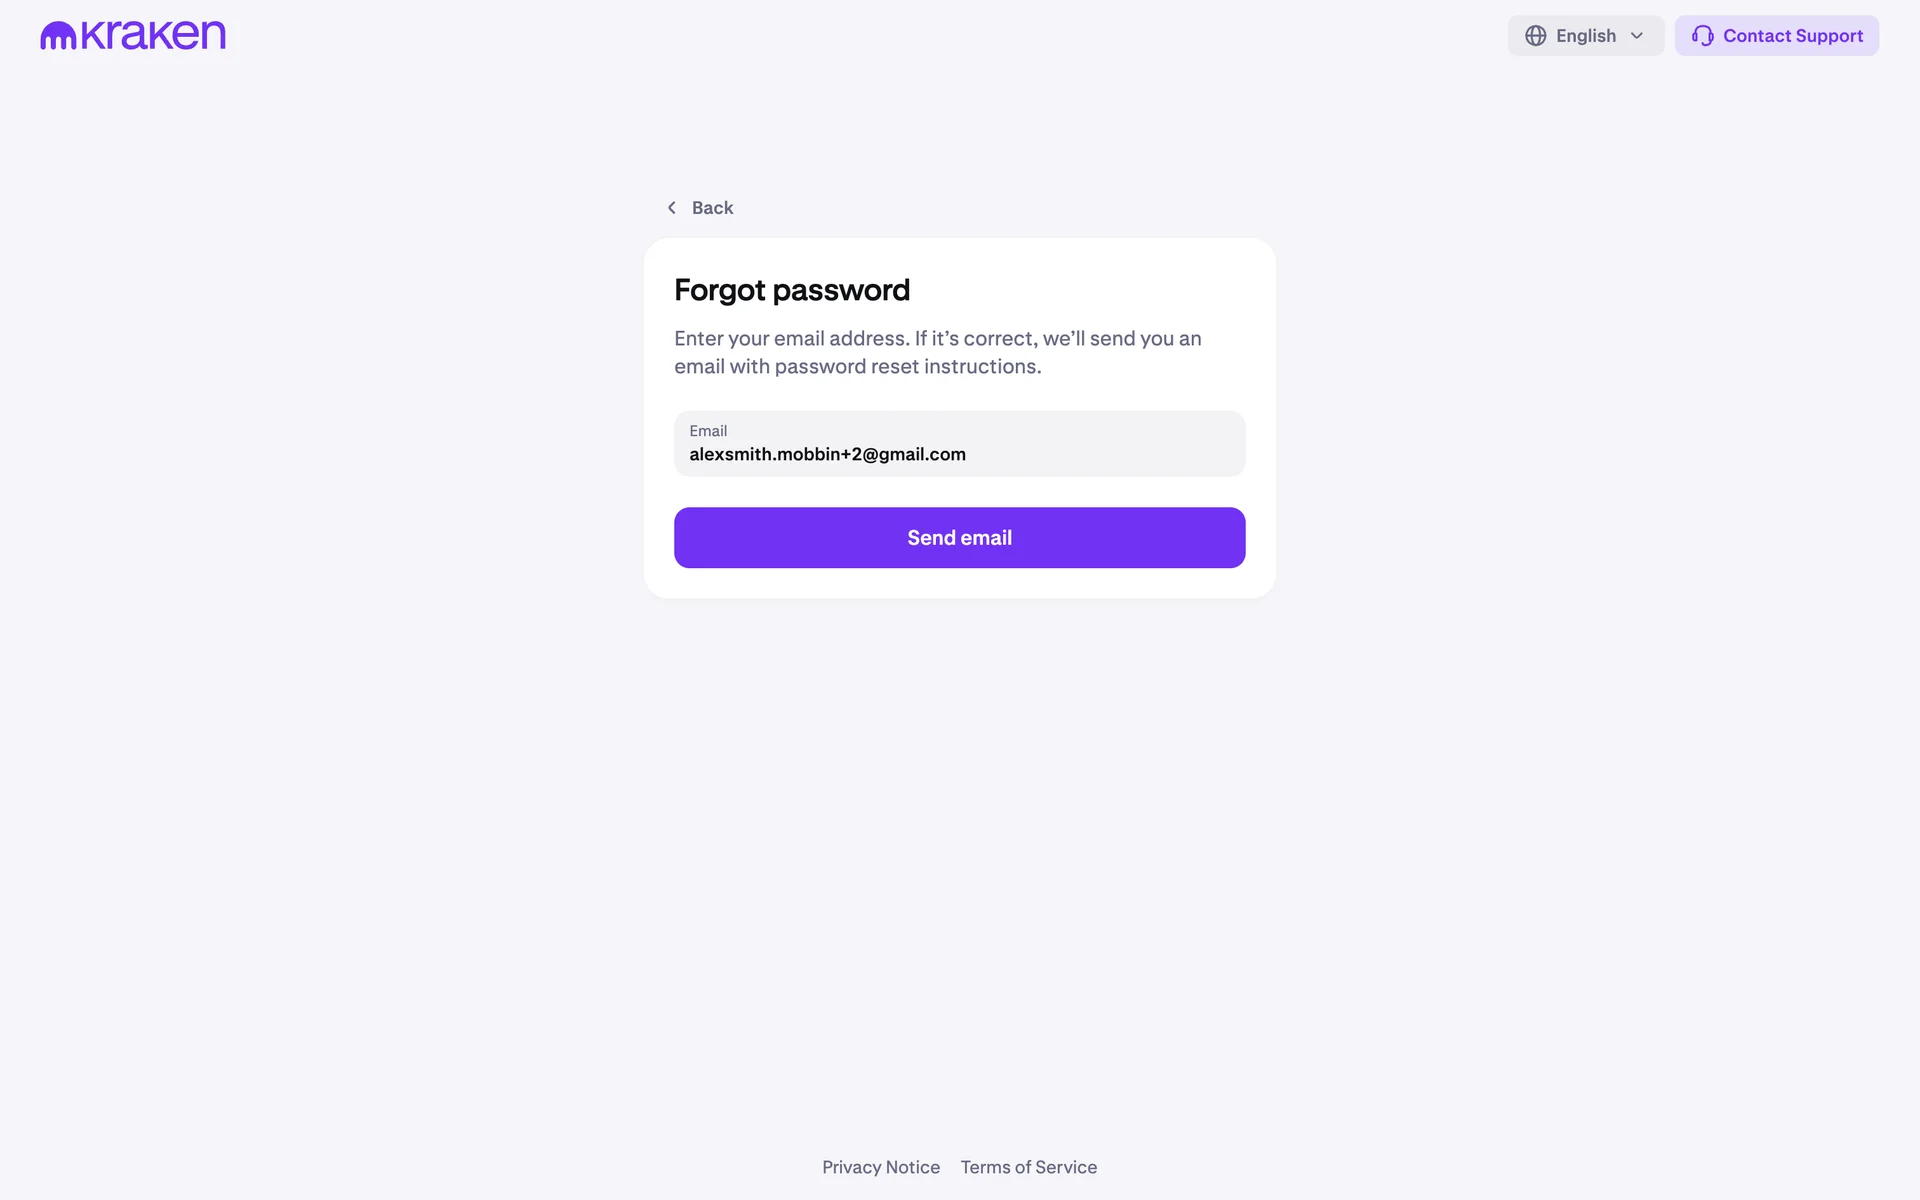Image resolution: width=1920 pixels, height=1200 pixels.
Task: Click the Forgot password heading
Action: (791, 290)
